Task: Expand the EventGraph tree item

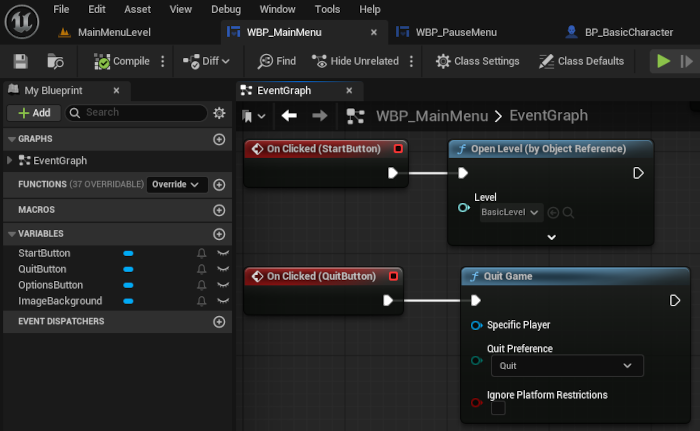Action: click(10, 161)
